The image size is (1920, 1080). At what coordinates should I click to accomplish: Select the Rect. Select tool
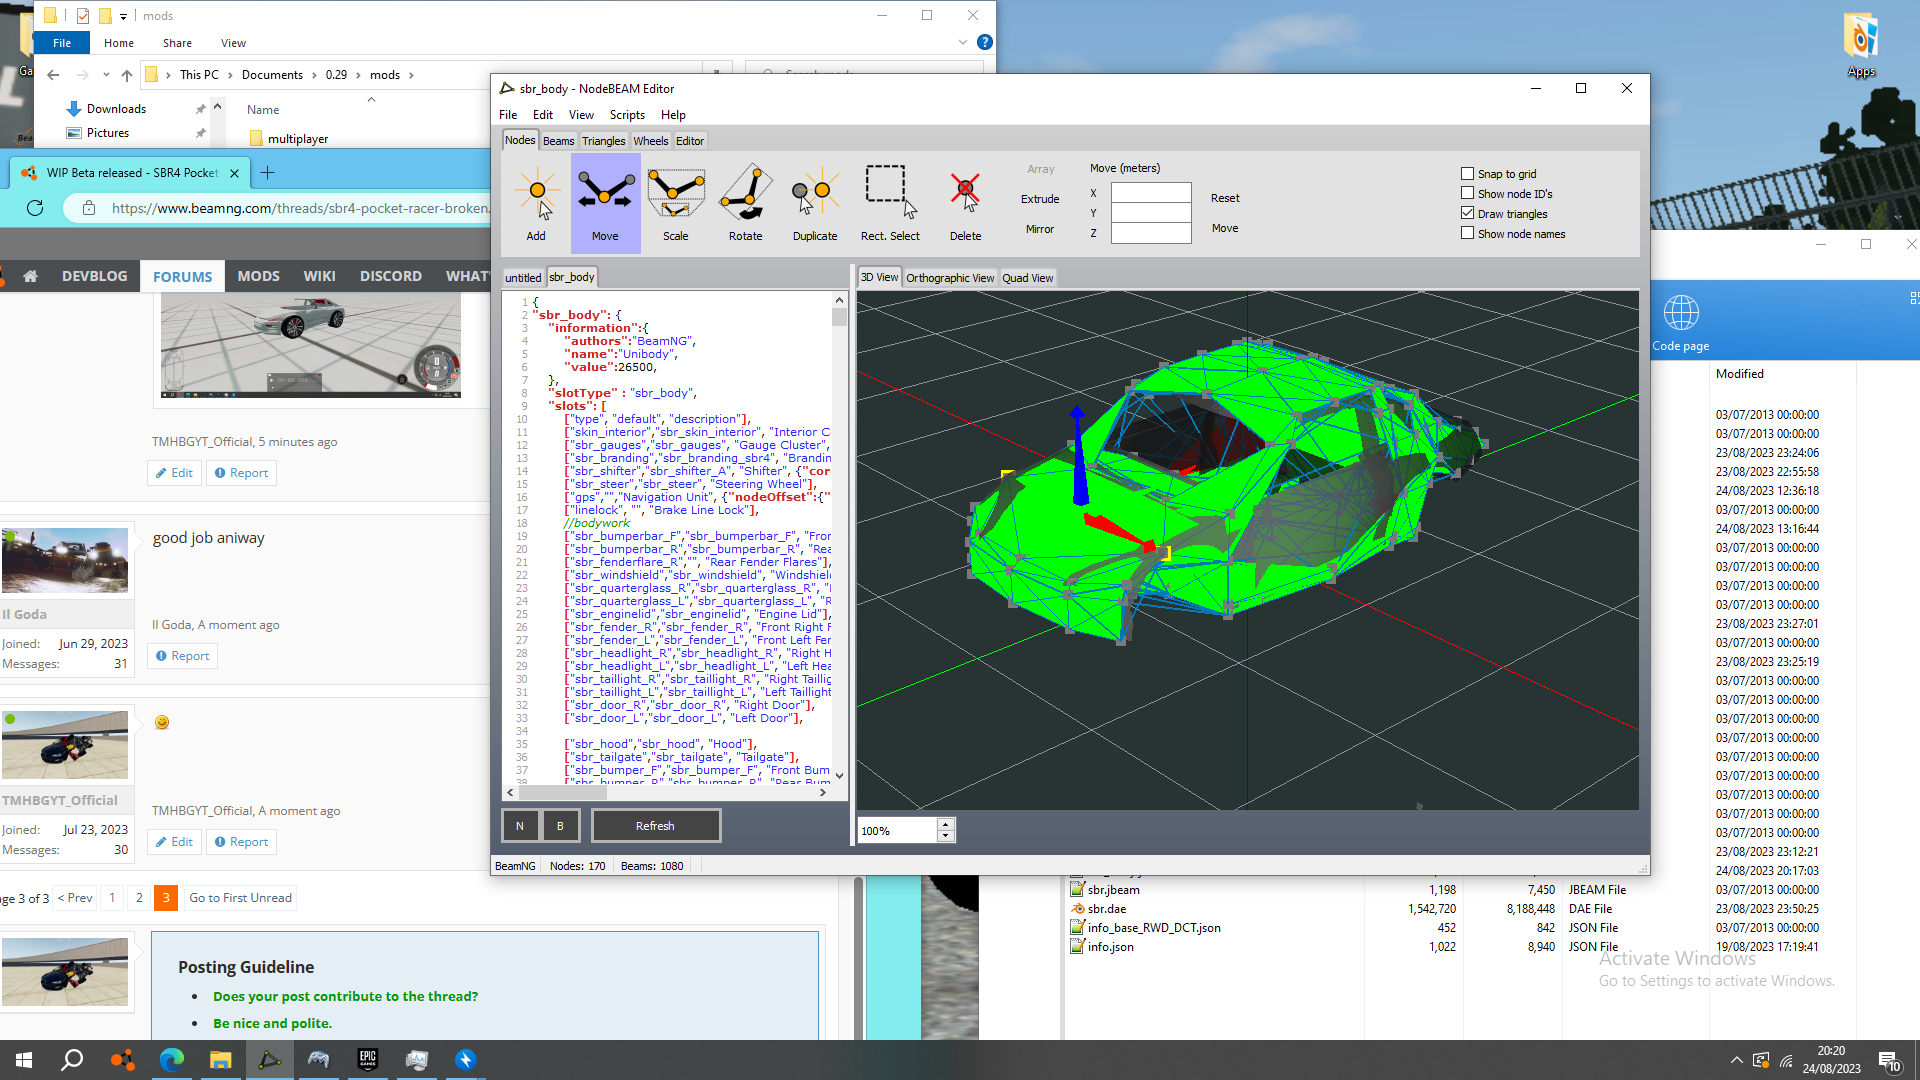pos(890,203)
